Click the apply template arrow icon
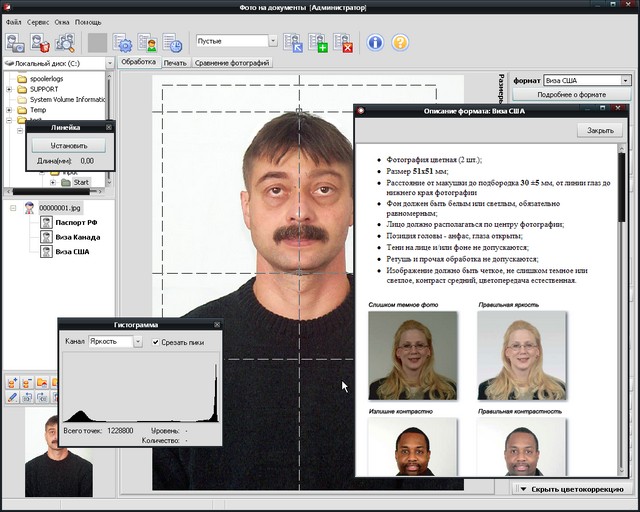 (x=293, y=43)
